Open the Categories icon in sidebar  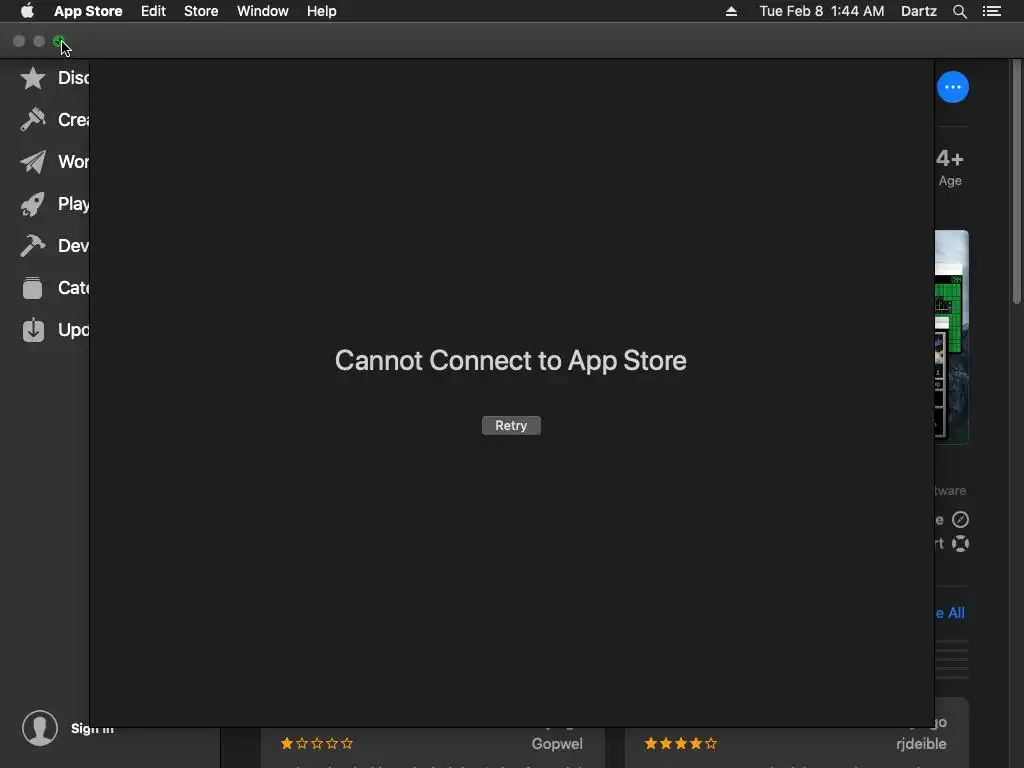33,287
